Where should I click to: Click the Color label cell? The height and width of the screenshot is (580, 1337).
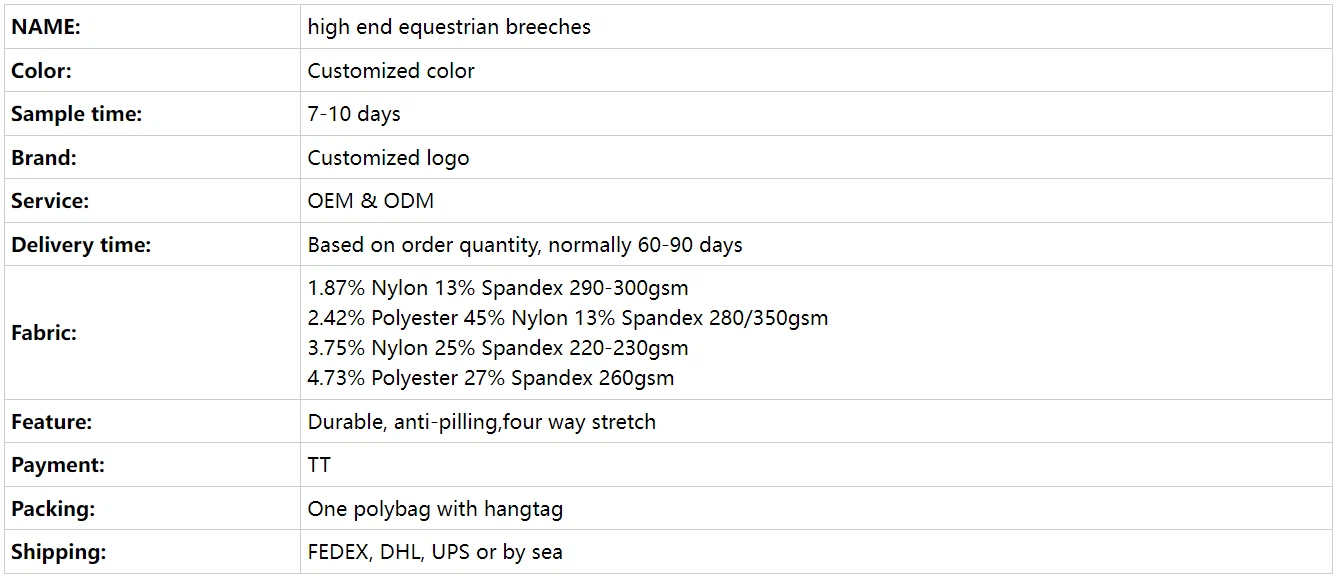tap(42, 71)
